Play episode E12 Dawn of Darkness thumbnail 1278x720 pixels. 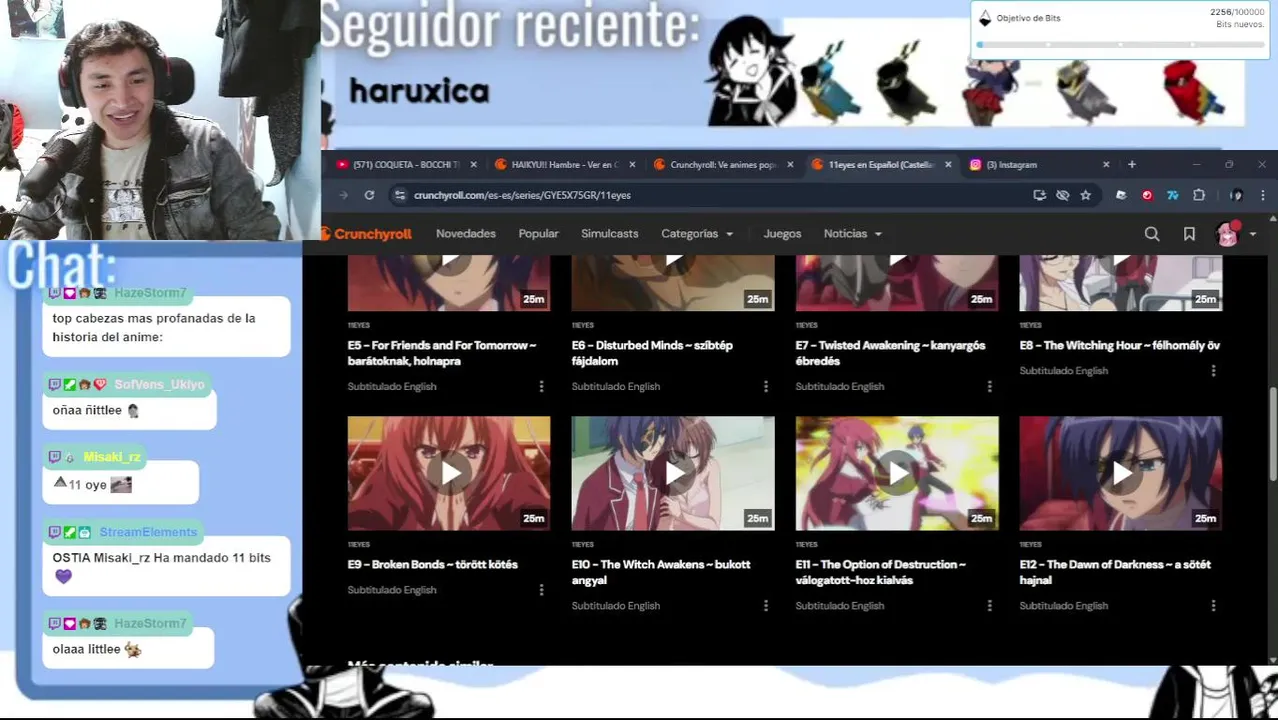[1121, 473]
